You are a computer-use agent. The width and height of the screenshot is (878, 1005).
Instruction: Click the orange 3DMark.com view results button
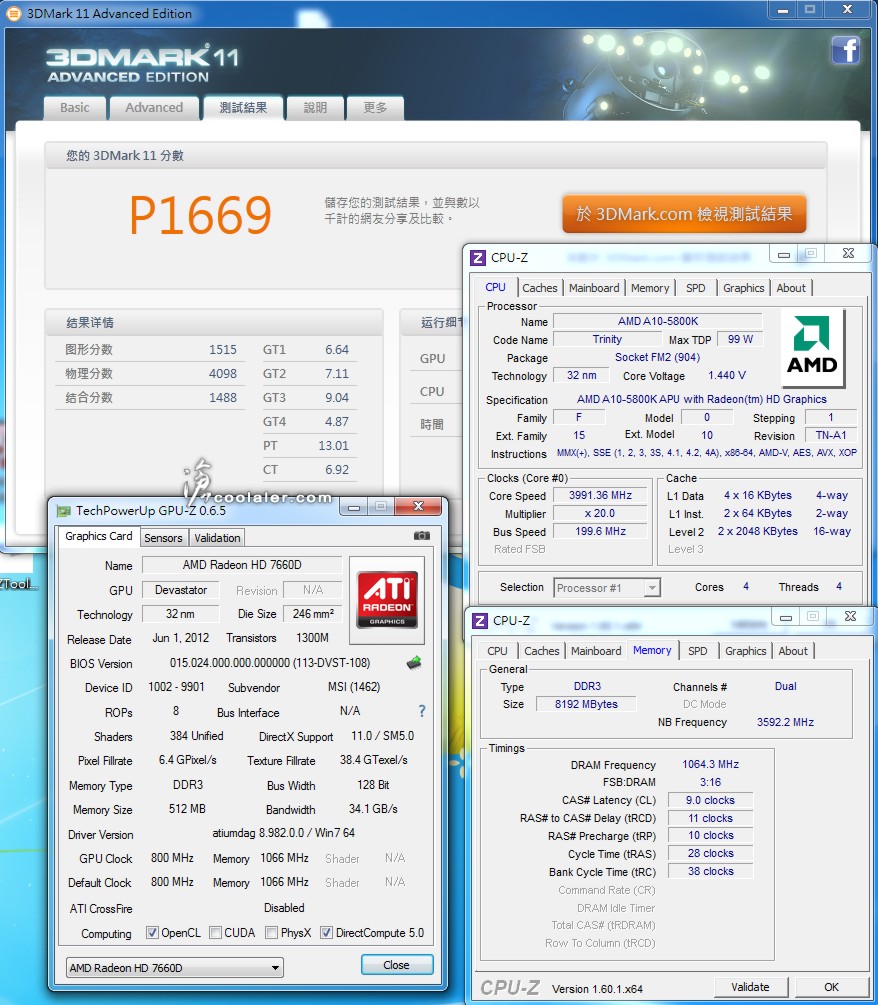click(x=684, y=214)
